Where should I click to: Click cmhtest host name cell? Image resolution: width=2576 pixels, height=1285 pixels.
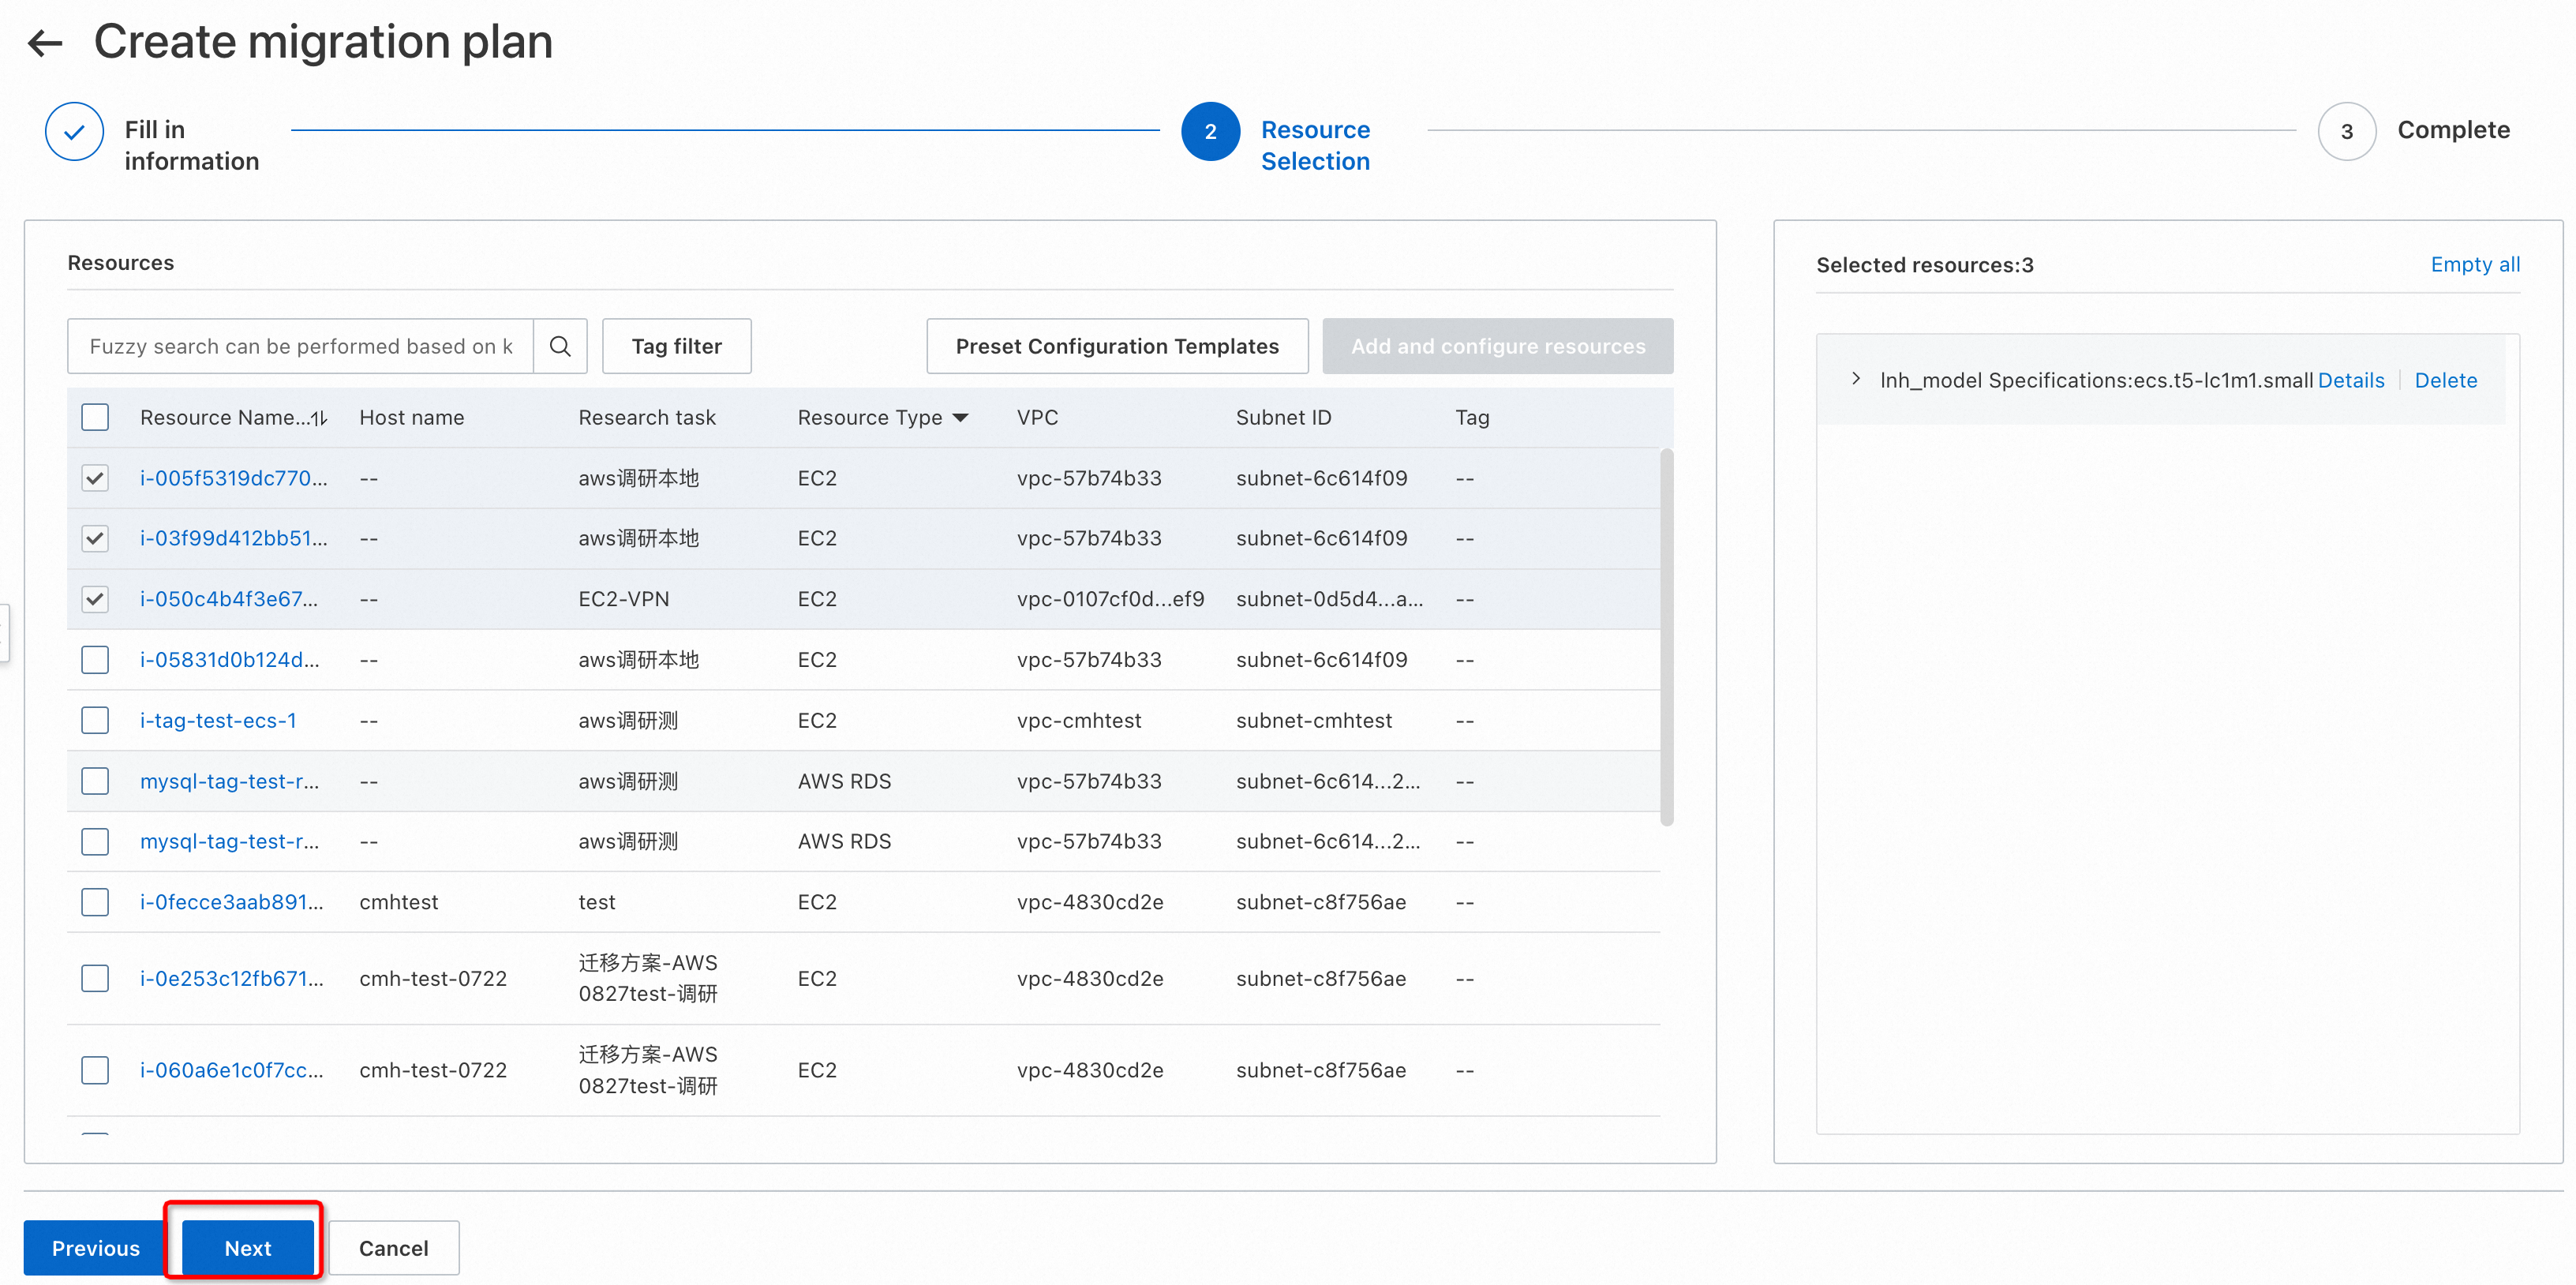pyautogui.click(x=399, y=902)
